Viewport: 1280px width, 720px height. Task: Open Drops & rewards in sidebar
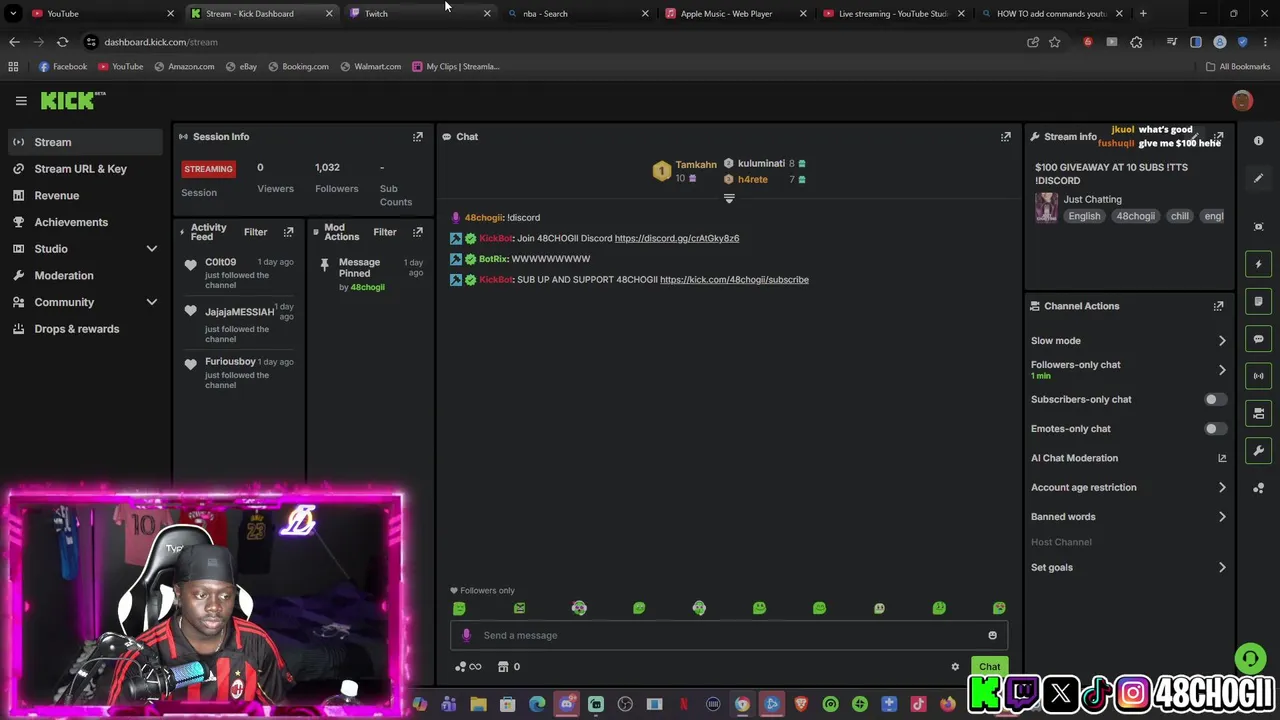click(85, 329)
